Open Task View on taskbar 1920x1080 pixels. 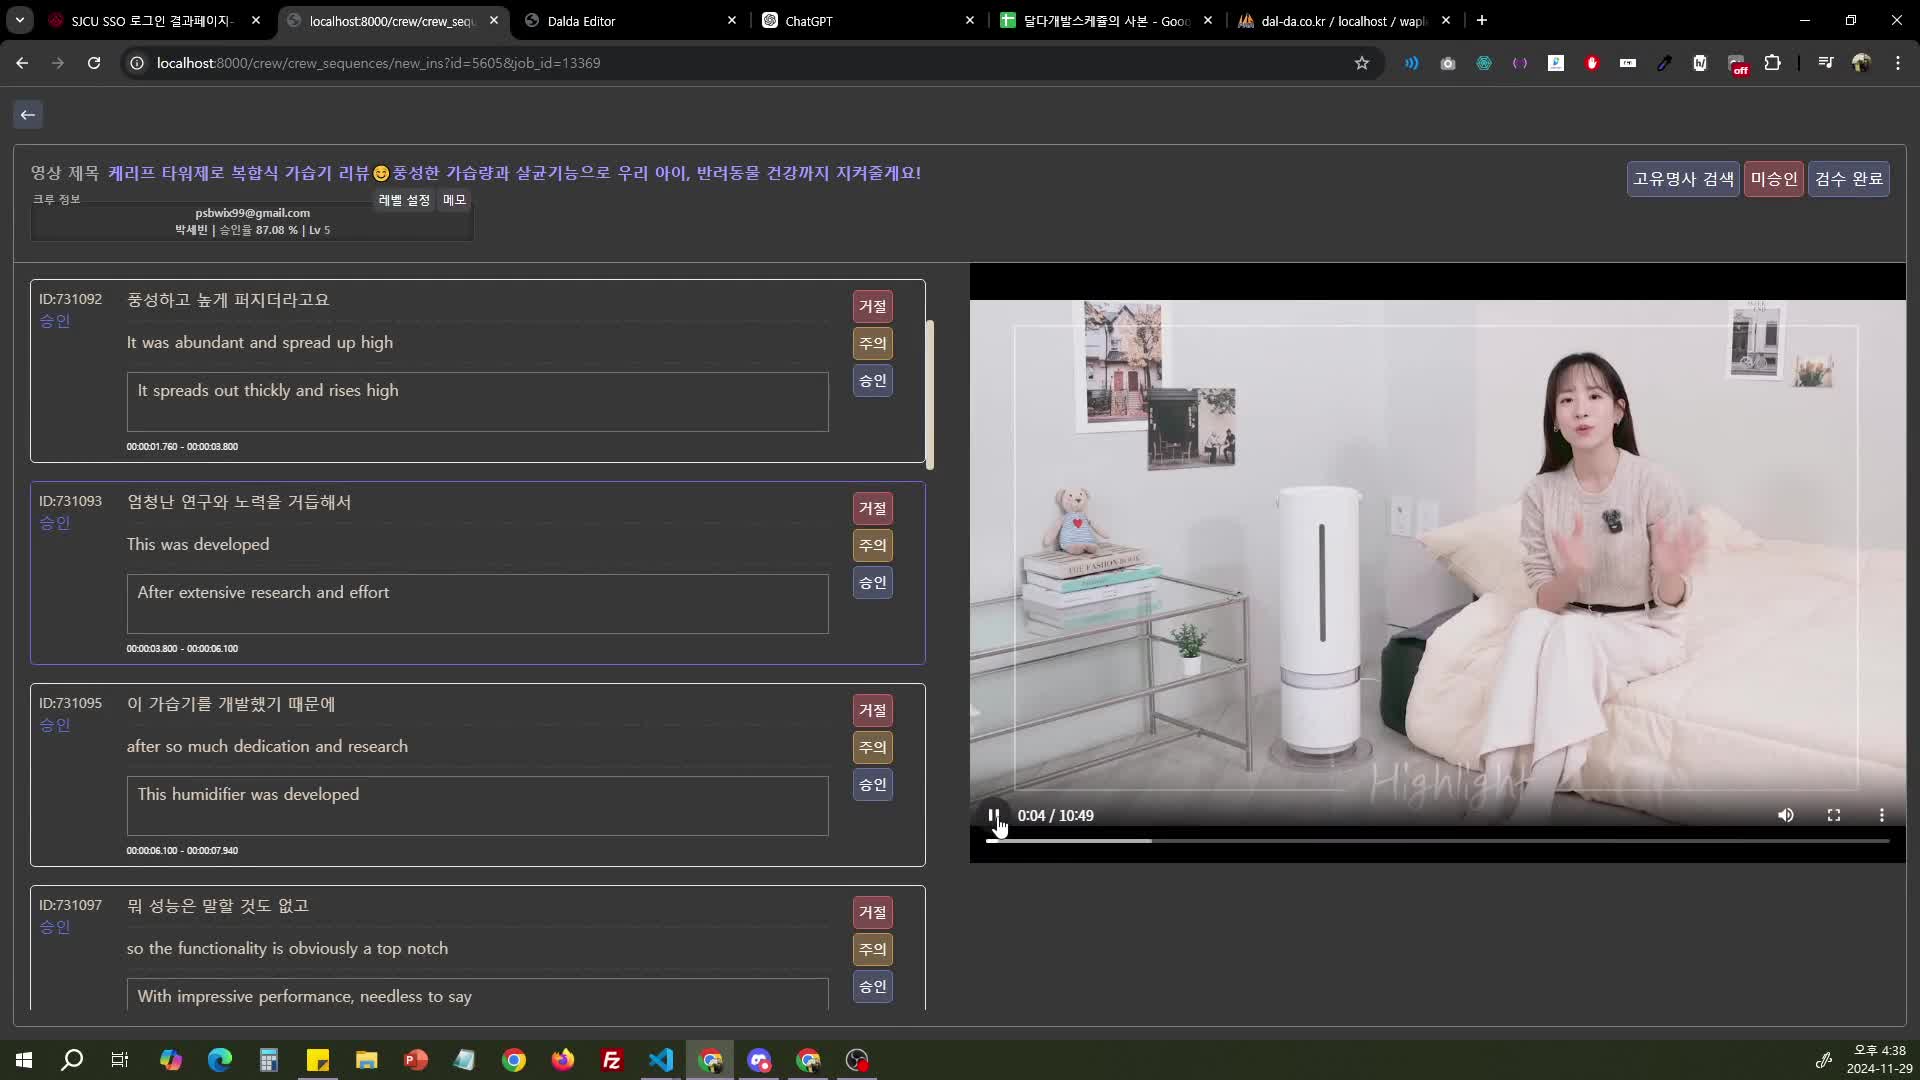pos(120,1060)
